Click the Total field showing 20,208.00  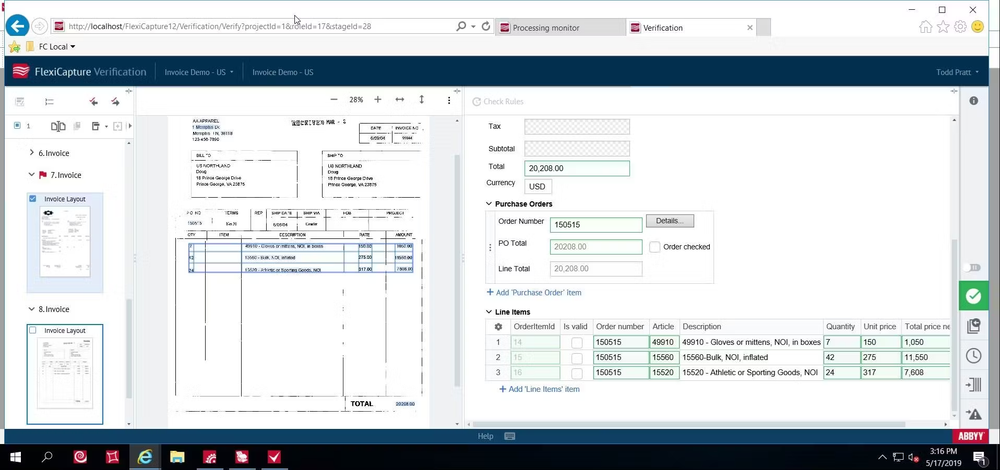(x=577, y=168)
